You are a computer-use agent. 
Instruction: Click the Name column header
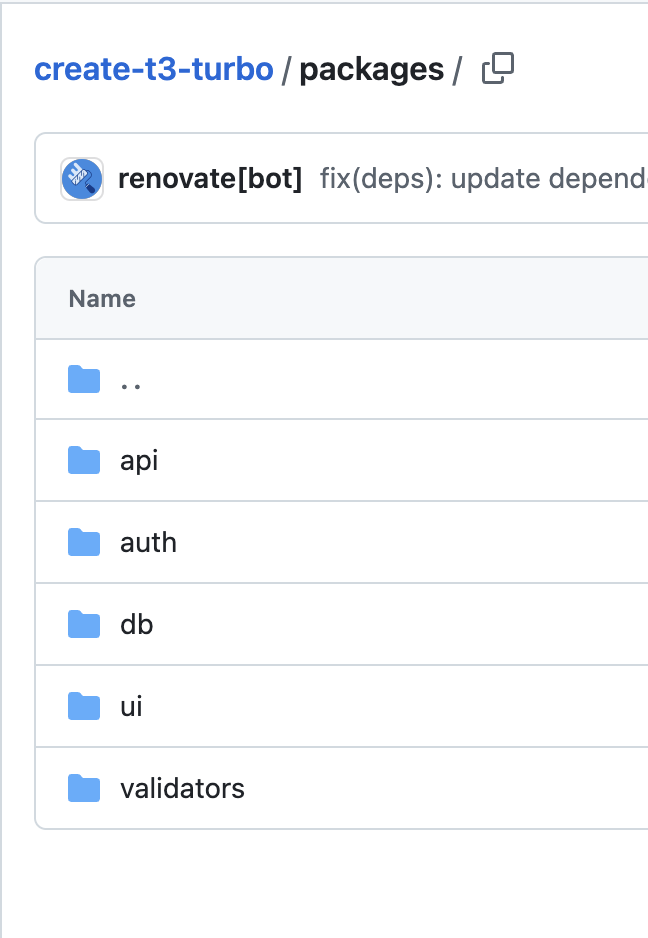pyautogui.click(x=102, y=299)
